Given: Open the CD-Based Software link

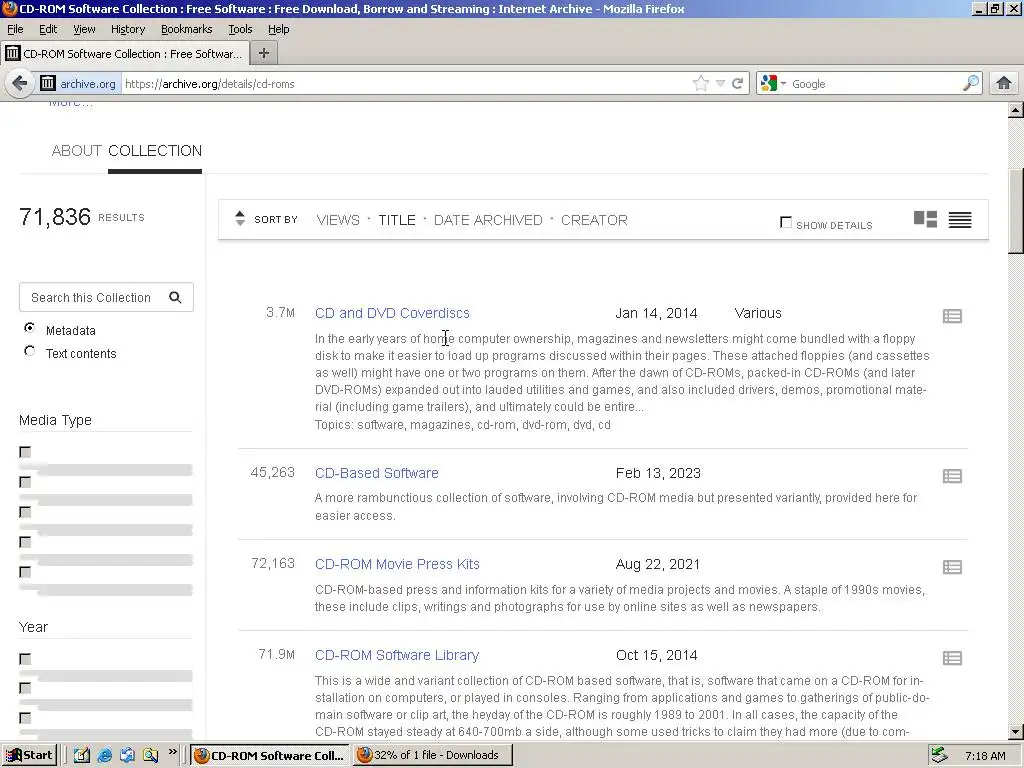Looking at the screenshot, I should point(377,473).
